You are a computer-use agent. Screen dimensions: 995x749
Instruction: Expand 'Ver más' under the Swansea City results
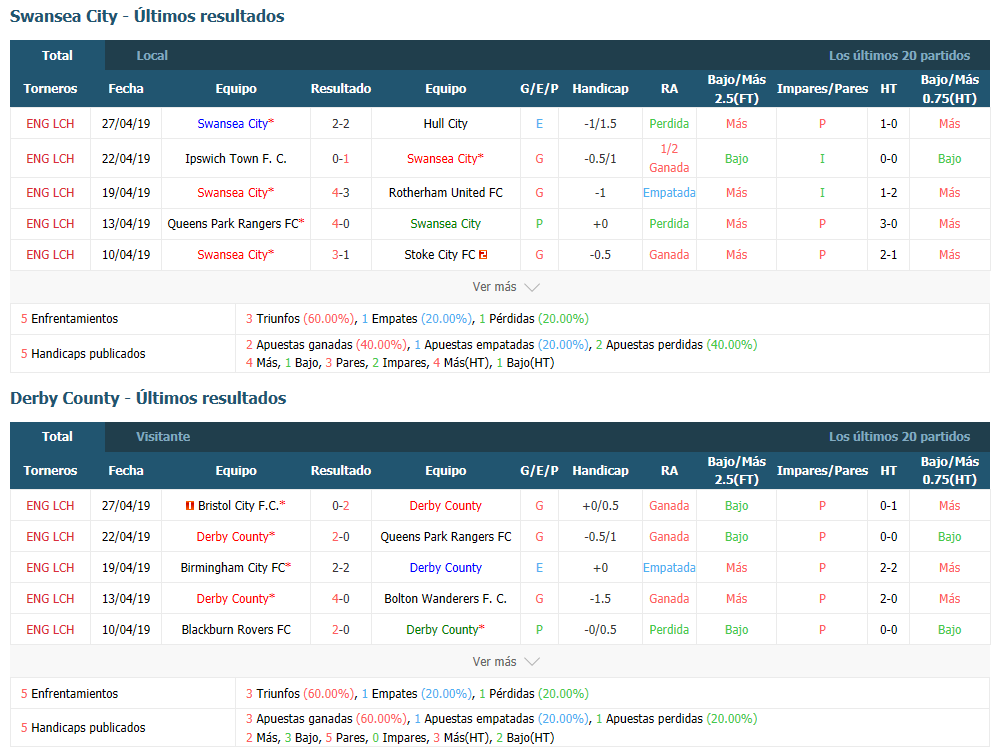click(x=506, y=287)
